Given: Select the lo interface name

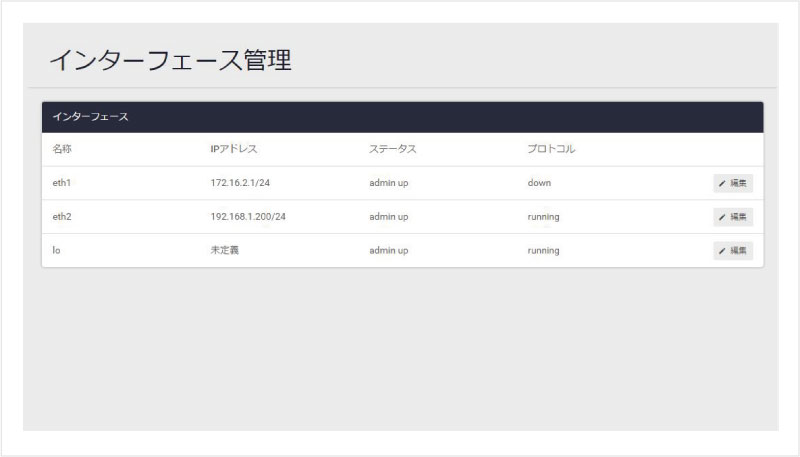Looking at the screenshot, I should [x=56, y=250].
